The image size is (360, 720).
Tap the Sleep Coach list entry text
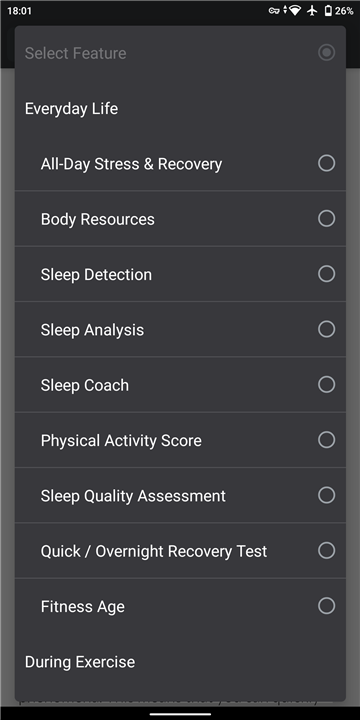pos(84,385)
